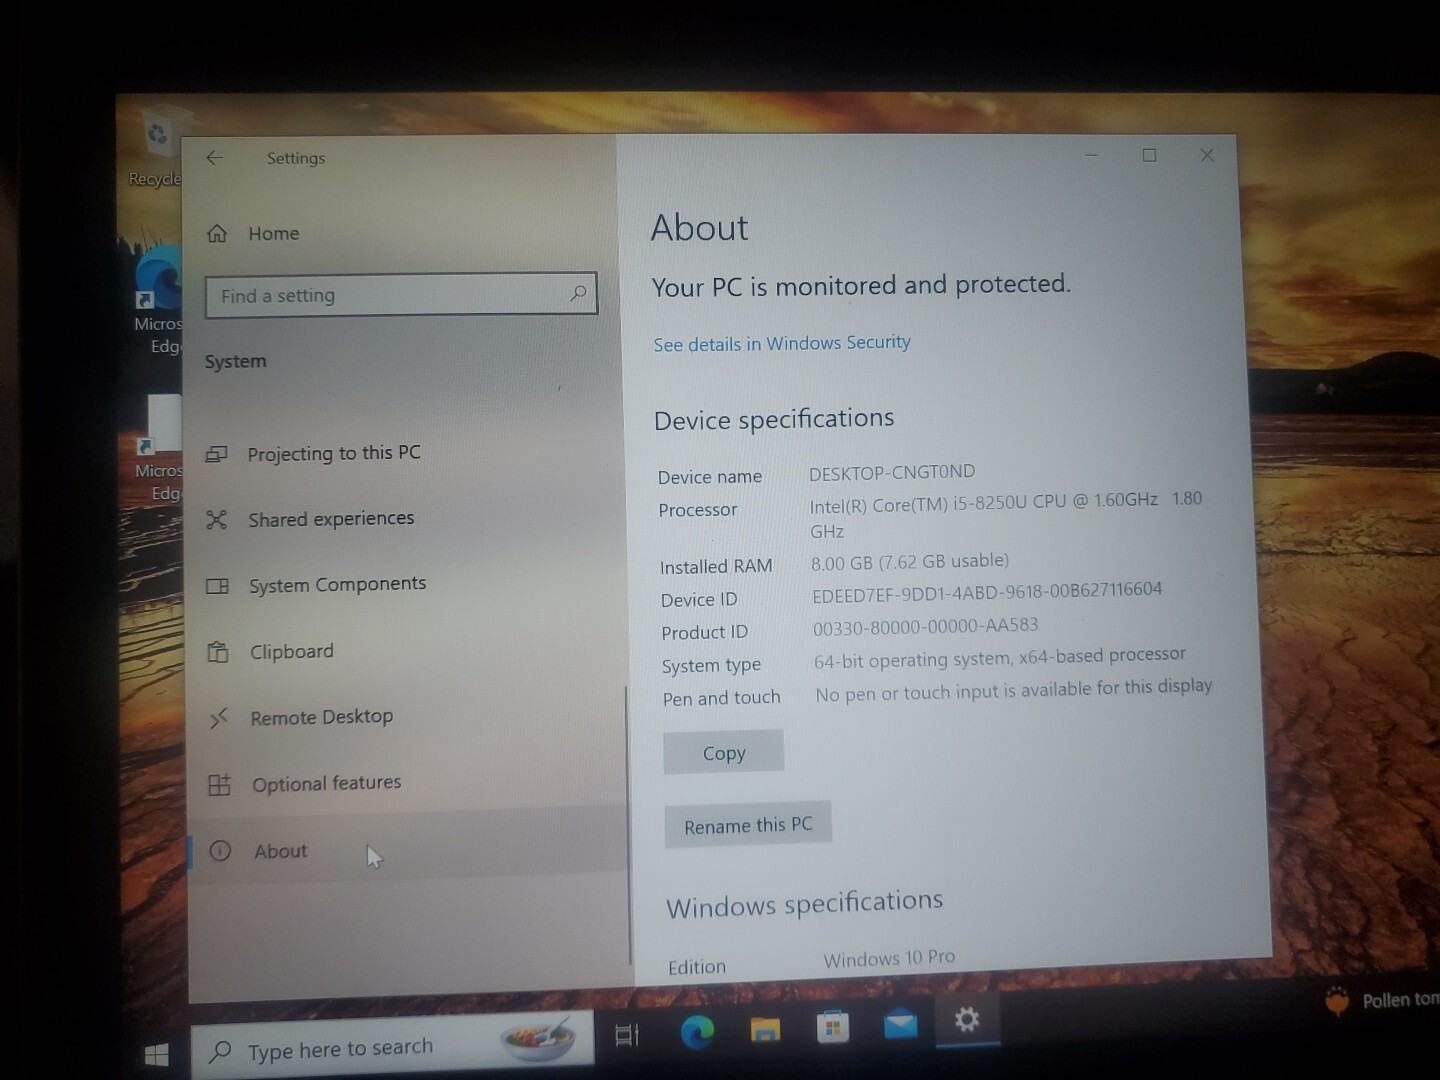Open the Mail app from taskbar

tap(900, 1024)
